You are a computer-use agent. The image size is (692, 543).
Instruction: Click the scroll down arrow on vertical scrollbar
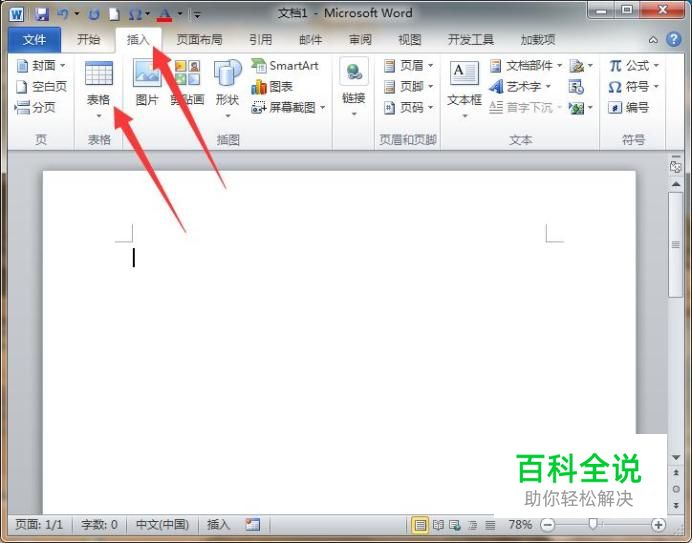[676, 458]
